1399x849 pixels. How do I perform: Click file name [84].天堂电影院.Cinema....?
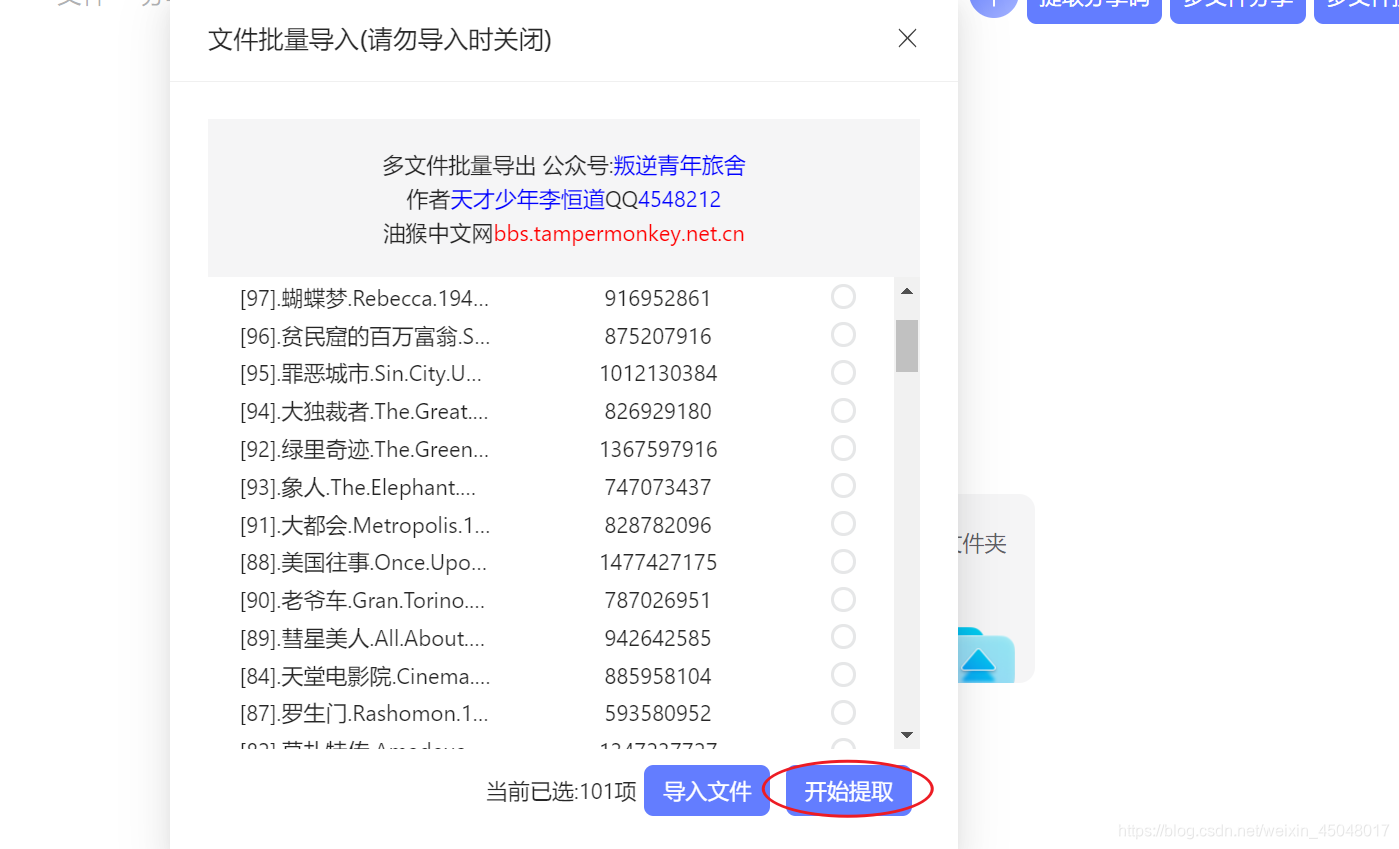365,677
